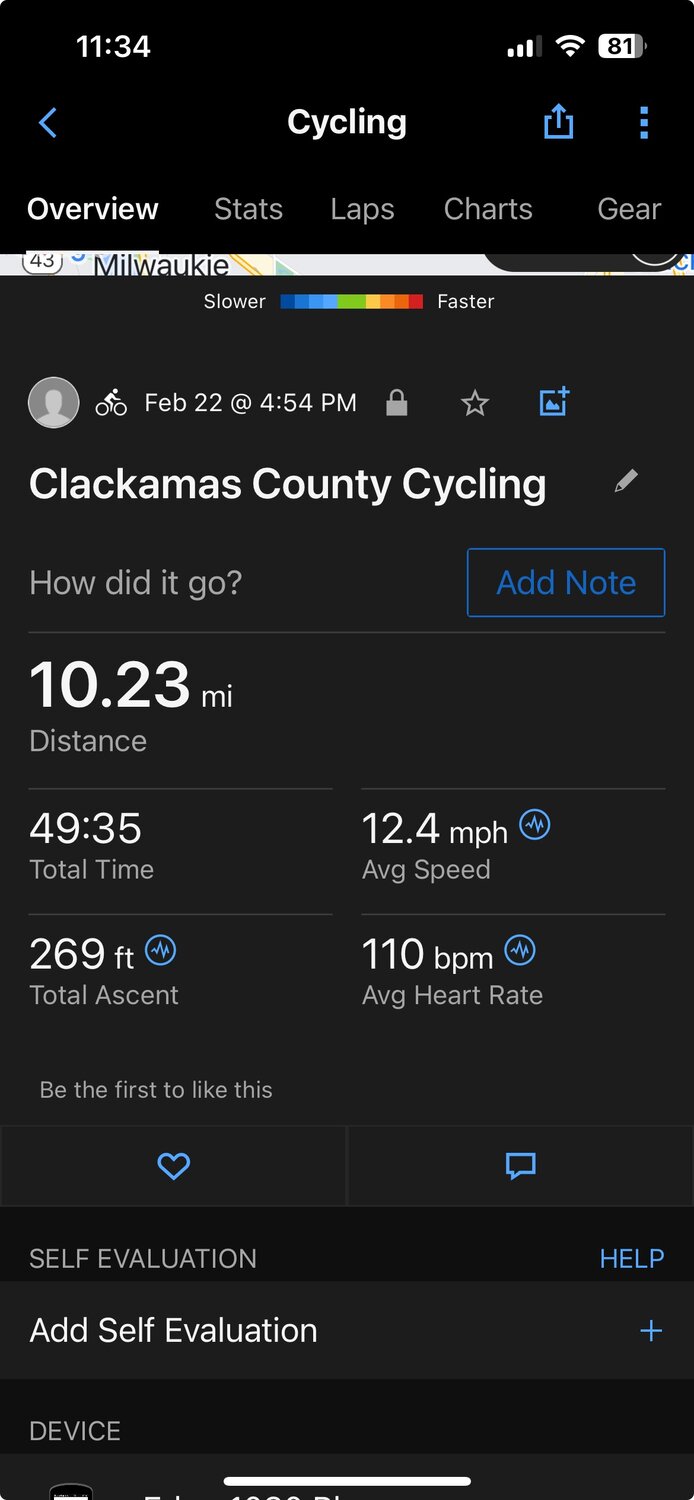Toggle the favorite star
This screenshot has height=1500, width=694.
474,403
